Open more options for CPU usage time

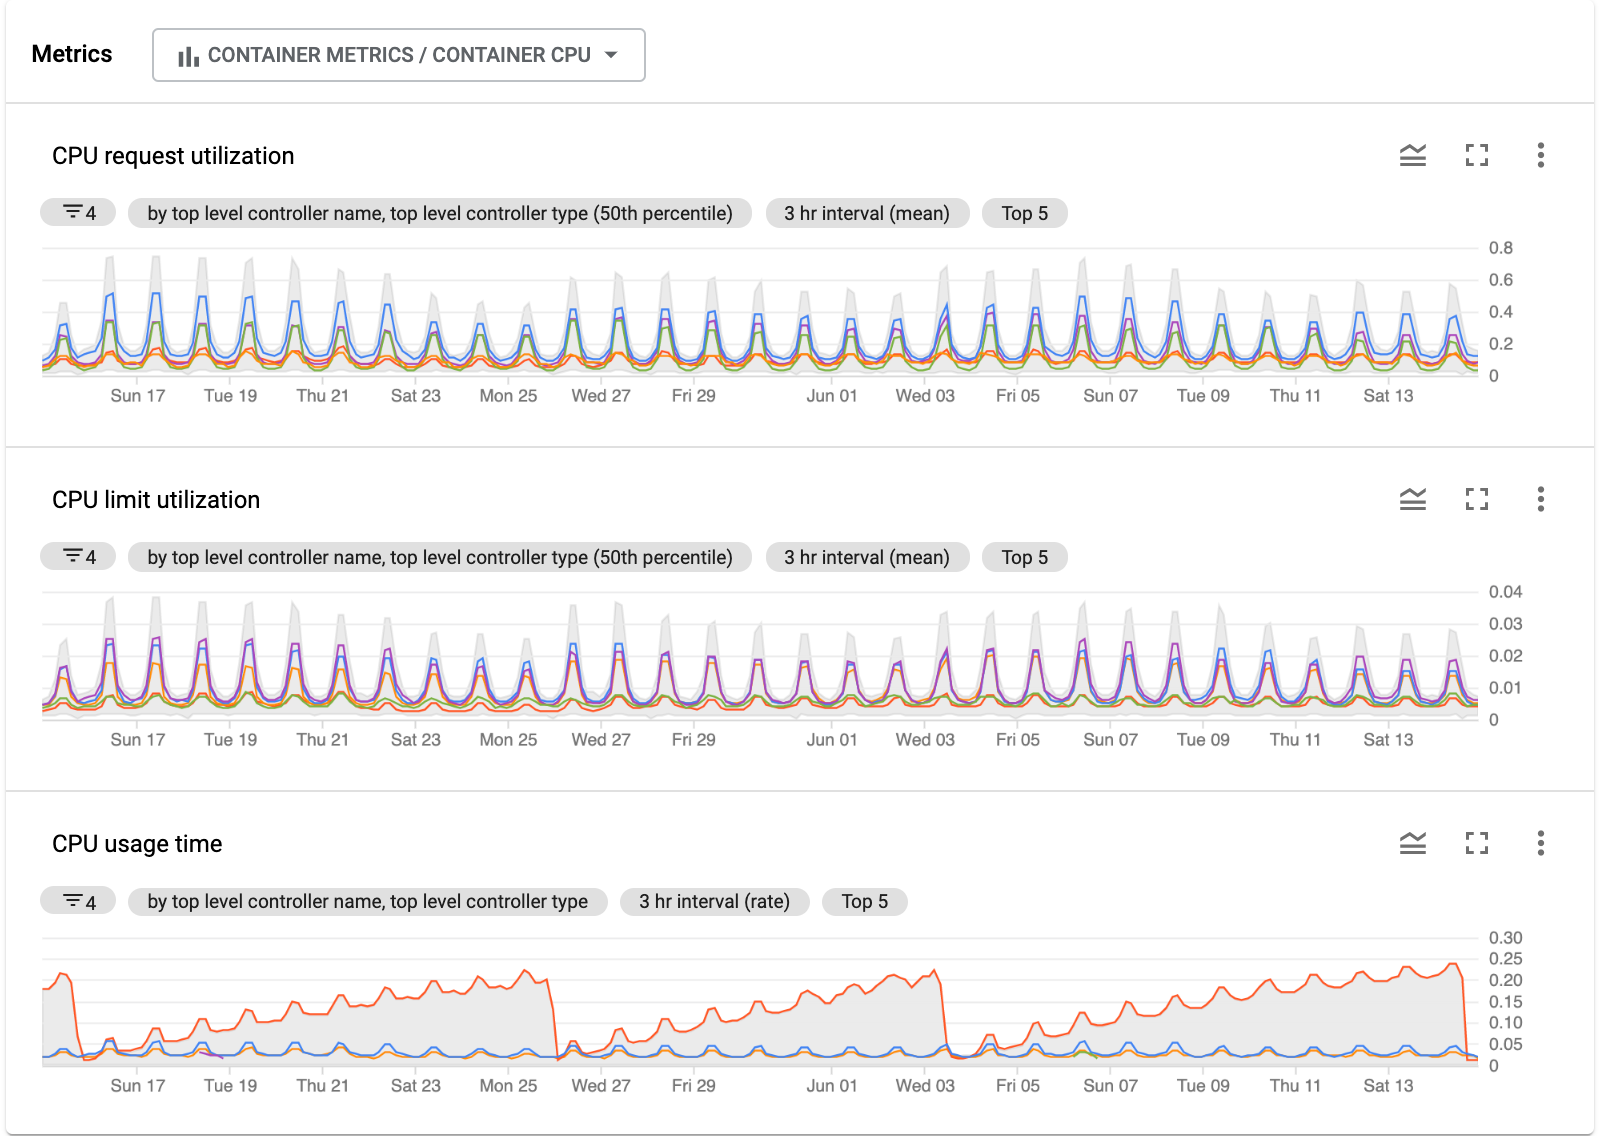(1541, 843)
